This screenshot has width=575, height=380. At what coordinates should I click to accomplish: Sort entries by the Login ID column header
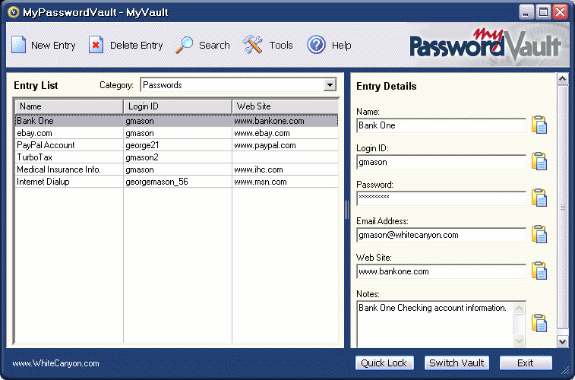tap(177, 106)
